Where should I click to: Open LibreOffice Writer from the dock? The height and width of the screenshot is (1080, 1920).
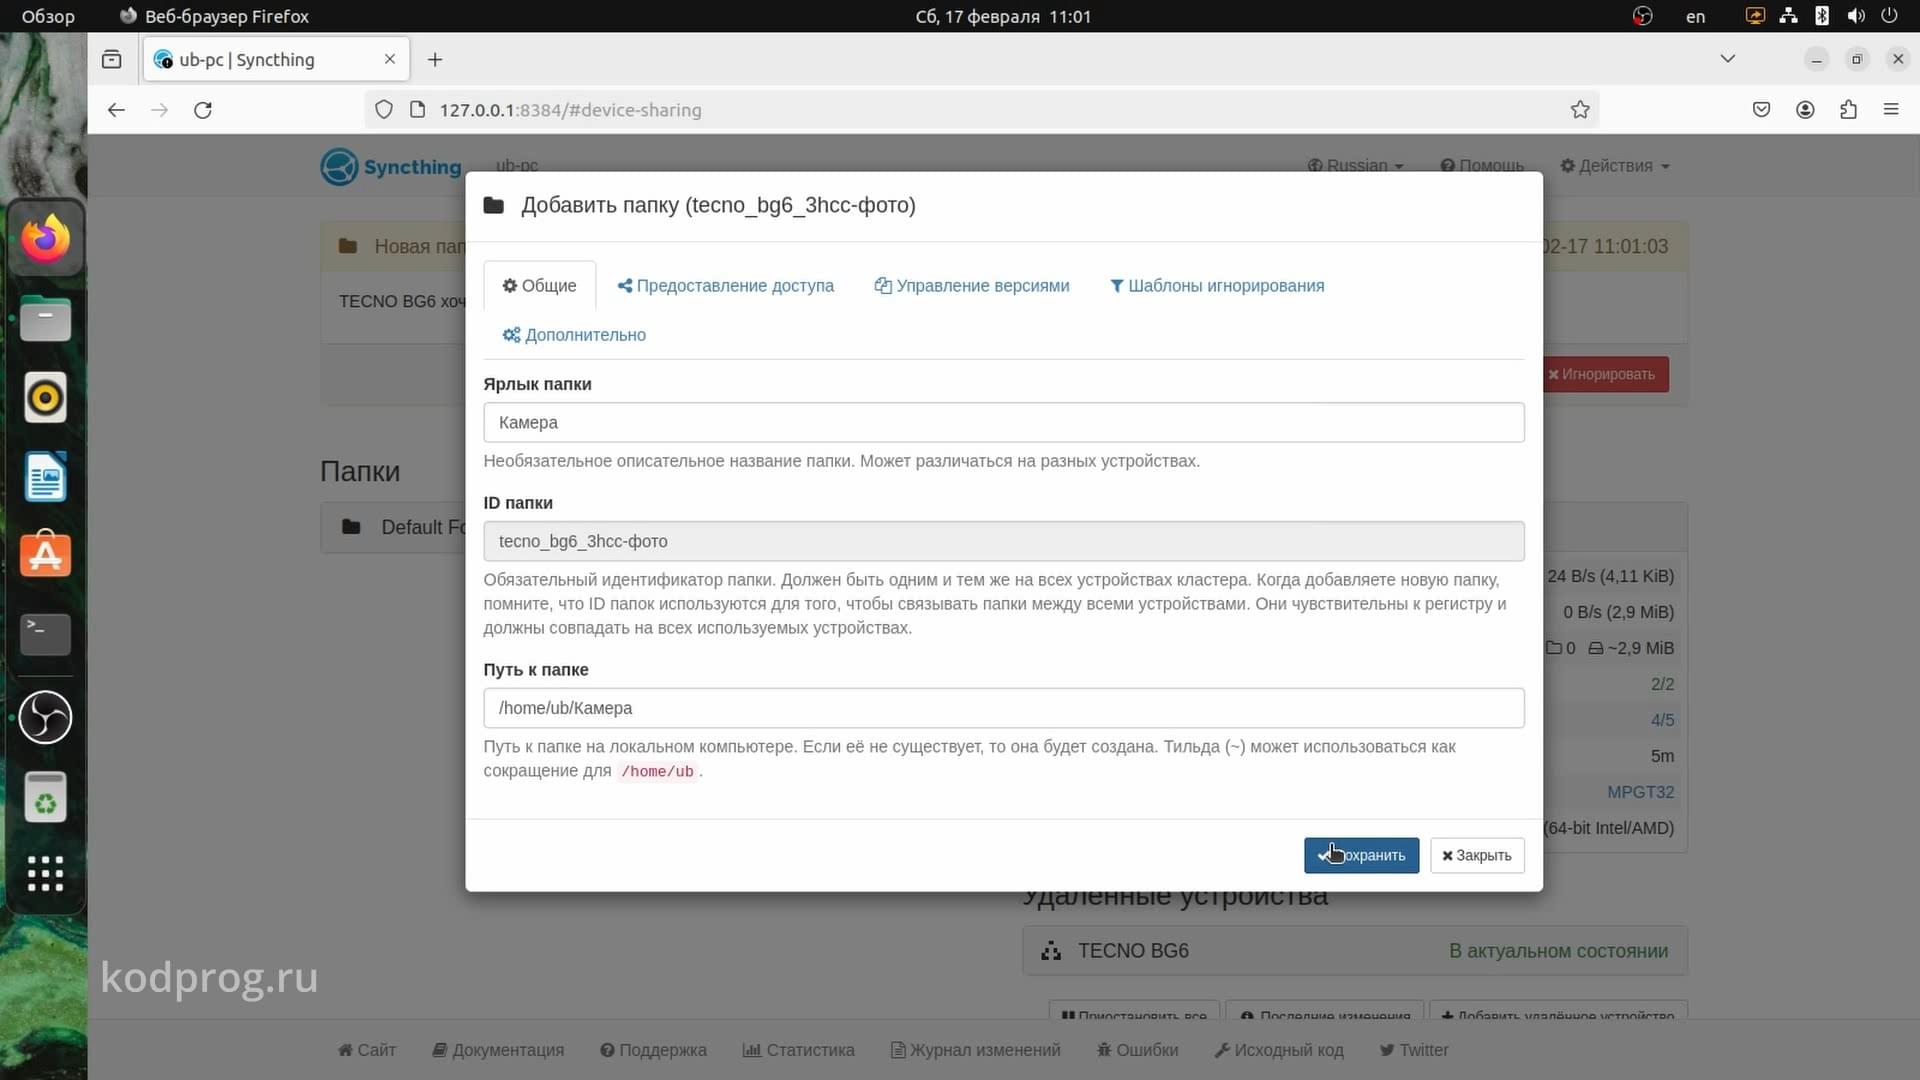[45, 476]
